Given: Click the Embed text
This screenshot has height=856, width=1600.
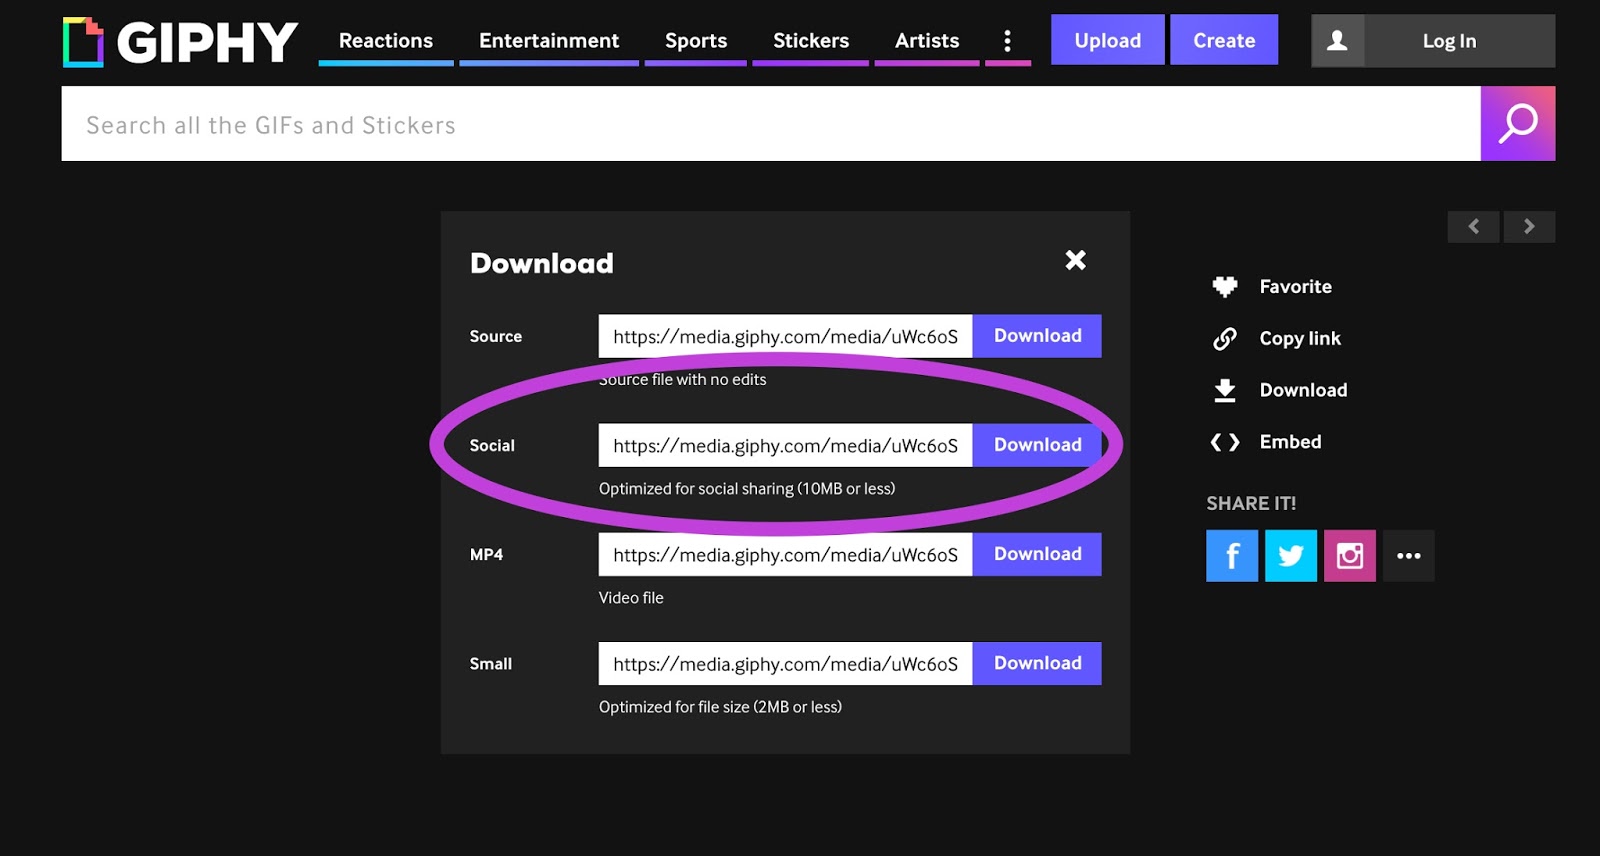Looking at the screenshot, I should coord(1290,442).
